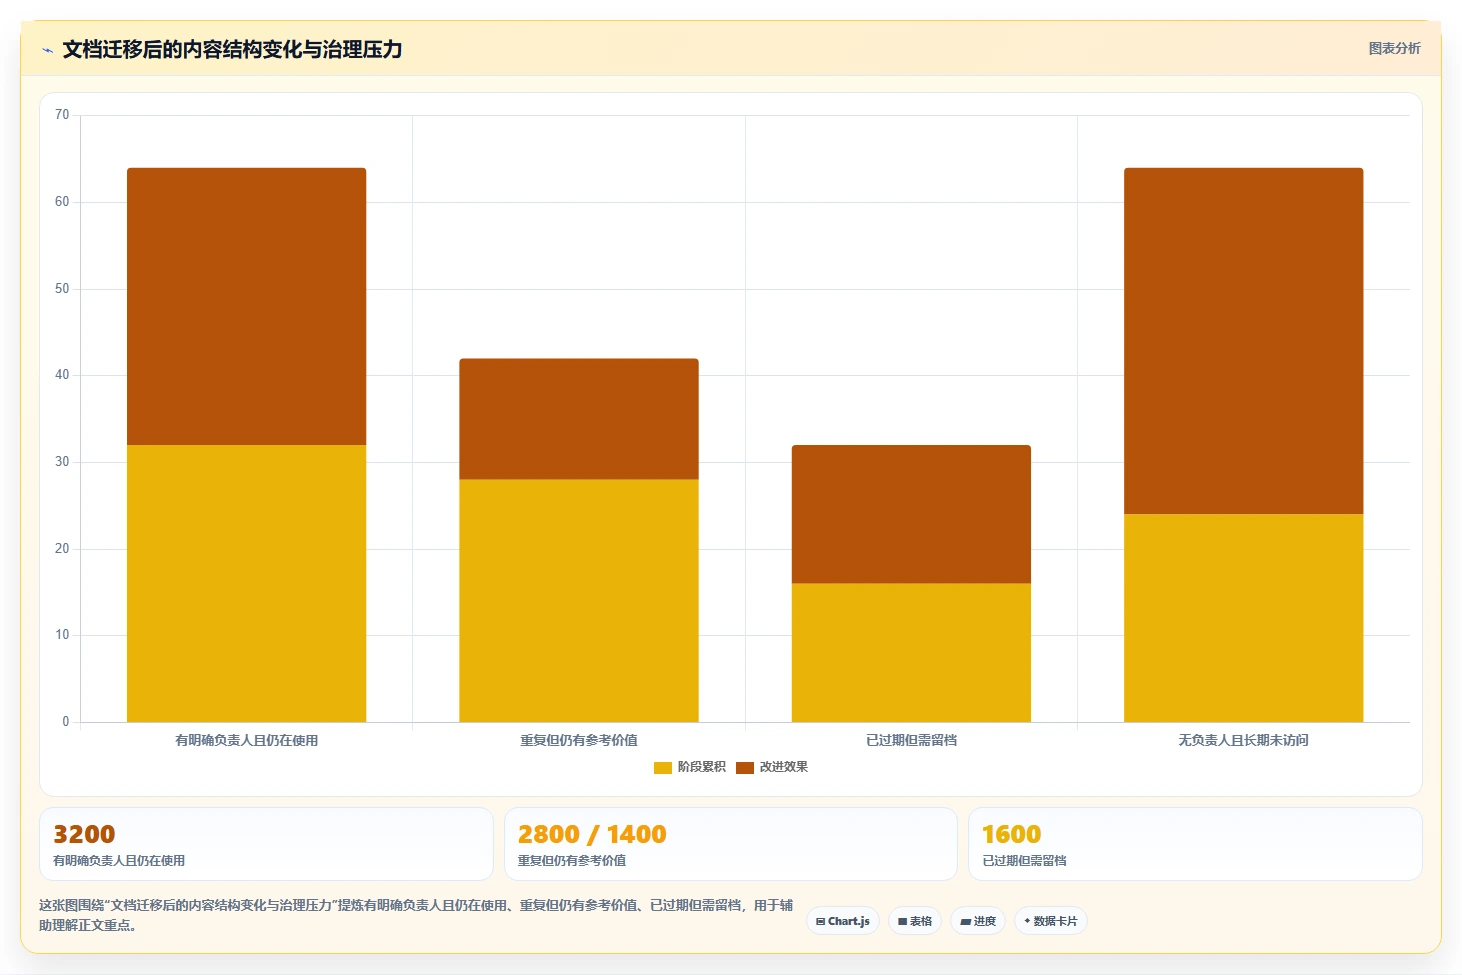Toggle the 阶段累积 legend item

click(690, 767)
